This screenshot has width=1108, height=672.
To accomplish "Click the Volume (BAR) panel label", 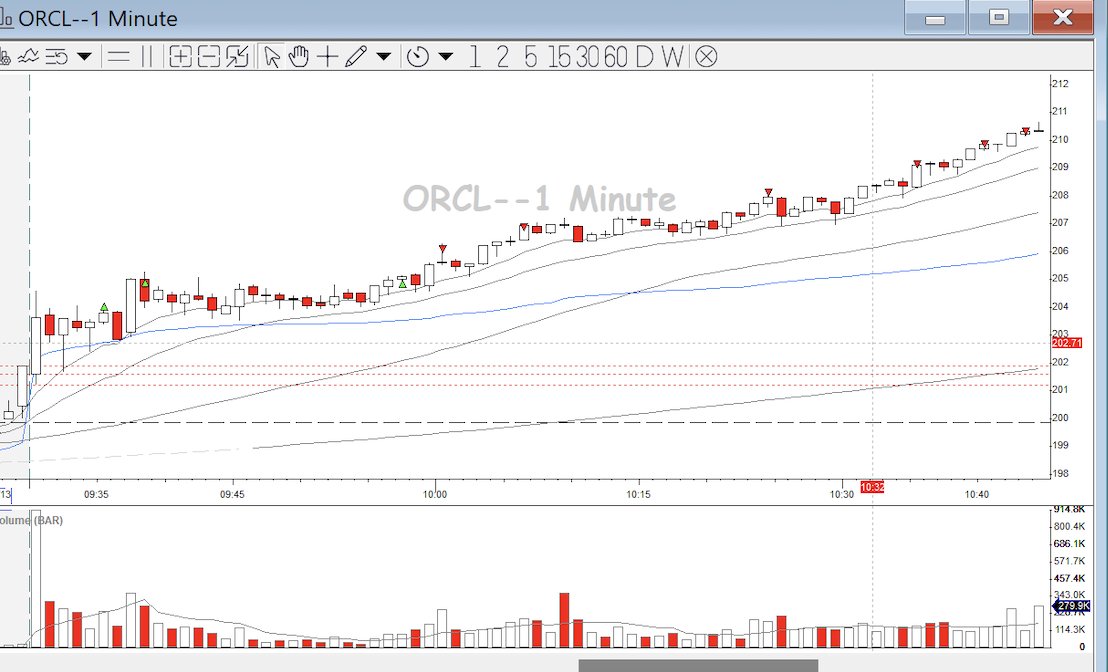I will pos(31,520).
